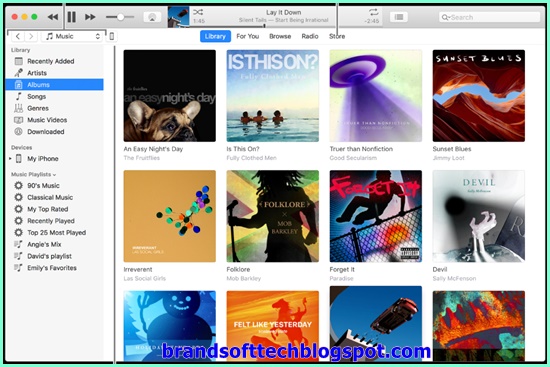Click the now playing album artwork thumbnail
The height and width of the screenshot is (367, 550).
click(179, 17)
